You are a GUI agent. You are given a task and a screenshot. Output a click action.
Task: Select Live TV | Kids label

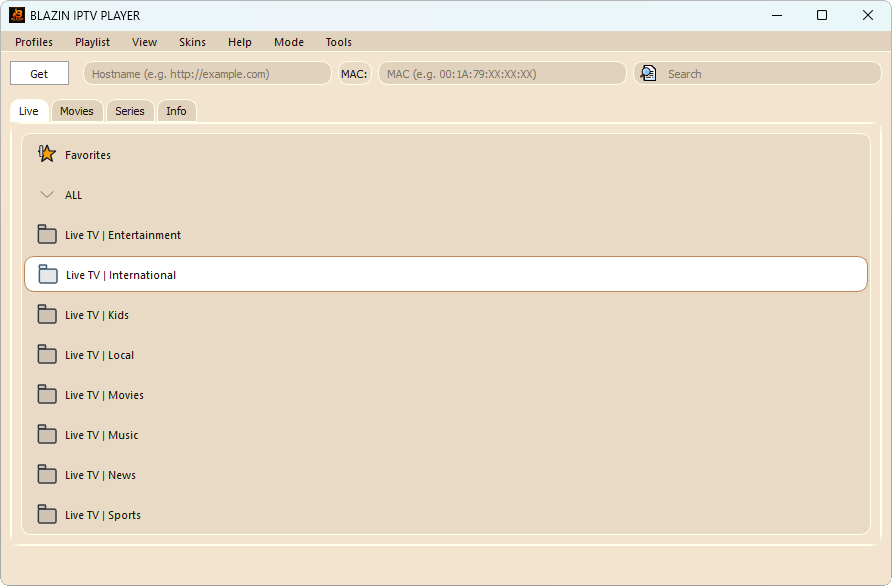tap(97, 315)
